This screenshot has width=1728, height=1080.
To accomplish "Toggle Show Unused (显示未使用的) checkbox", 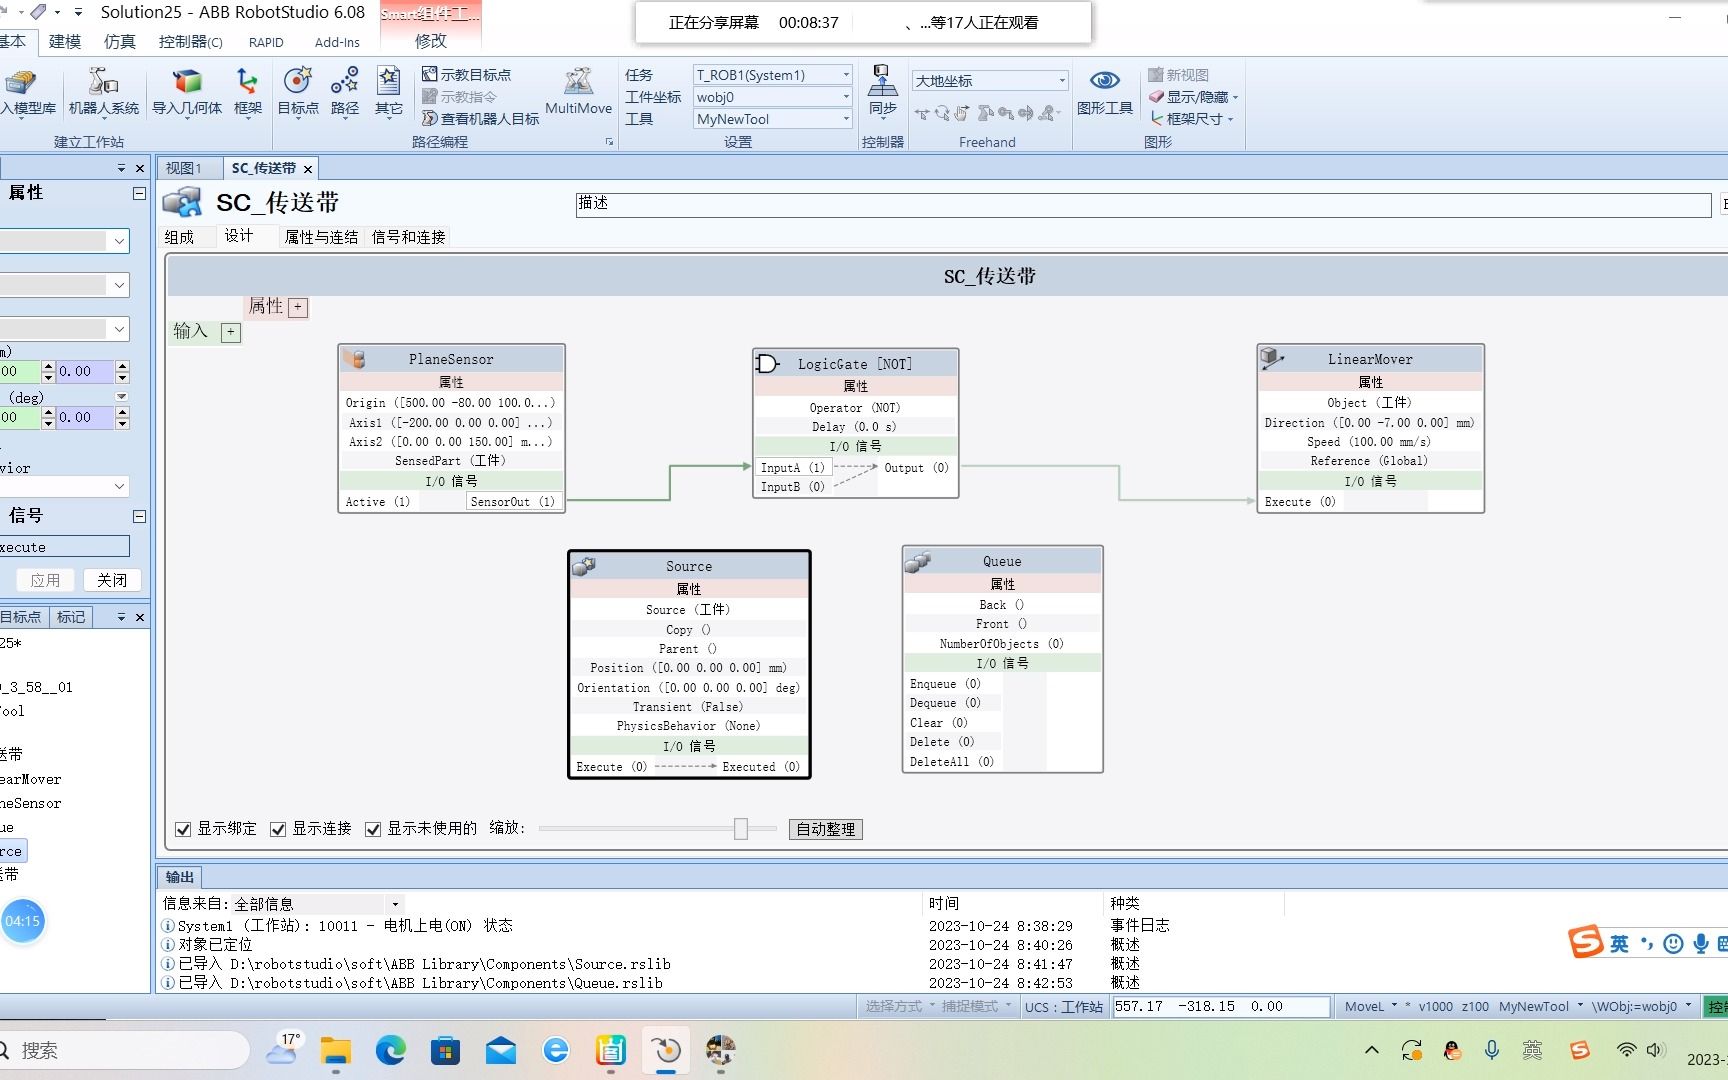I will [x=373, y=829].
